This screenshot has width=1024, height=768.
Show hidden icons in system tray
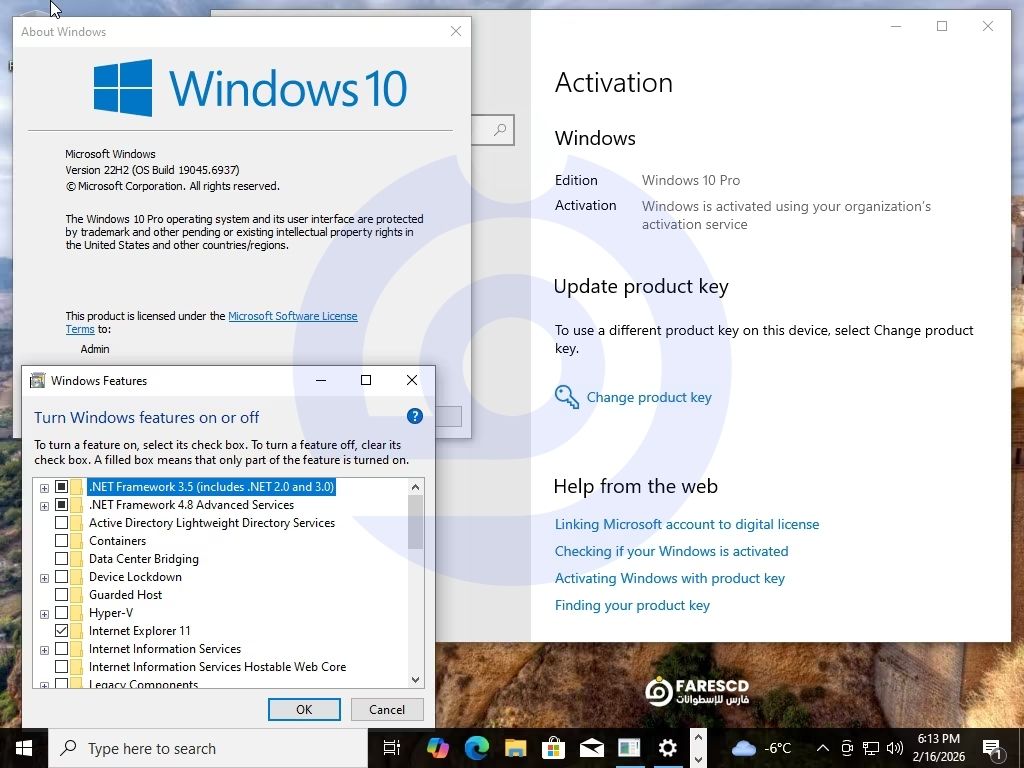[x=822, y=748]
